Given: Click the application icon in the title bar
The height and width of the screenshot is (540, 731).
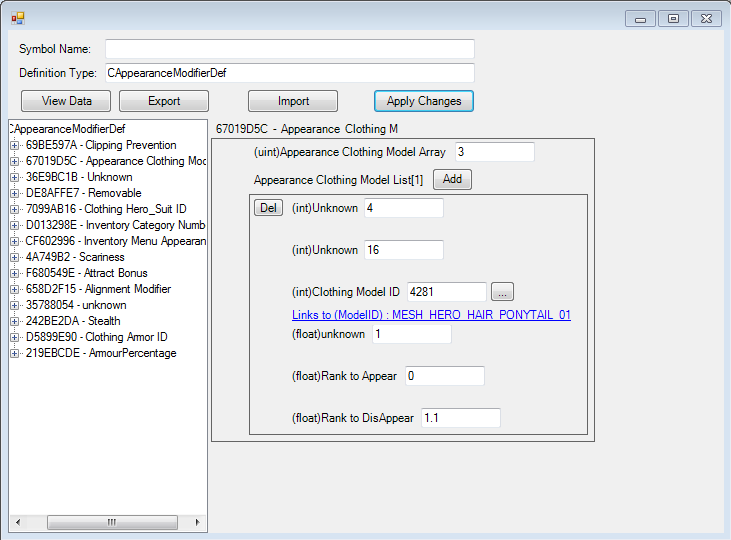Looking at the screenshot, I should click(17, 18).
